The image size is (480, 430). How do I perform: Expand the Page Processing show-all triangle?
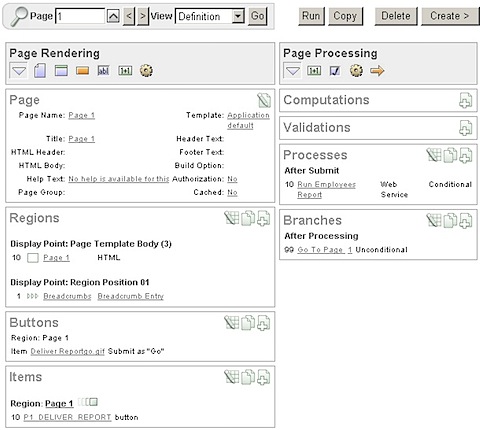293,71
